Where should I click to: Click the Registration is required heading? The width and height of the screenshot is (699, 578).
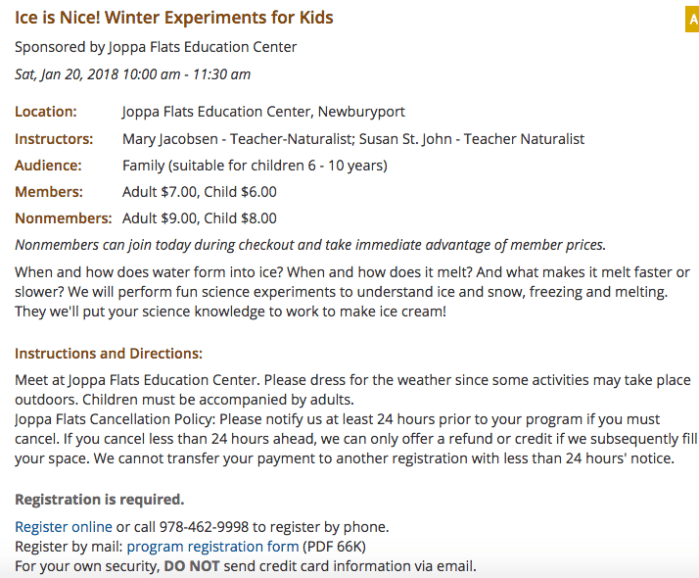99,499
